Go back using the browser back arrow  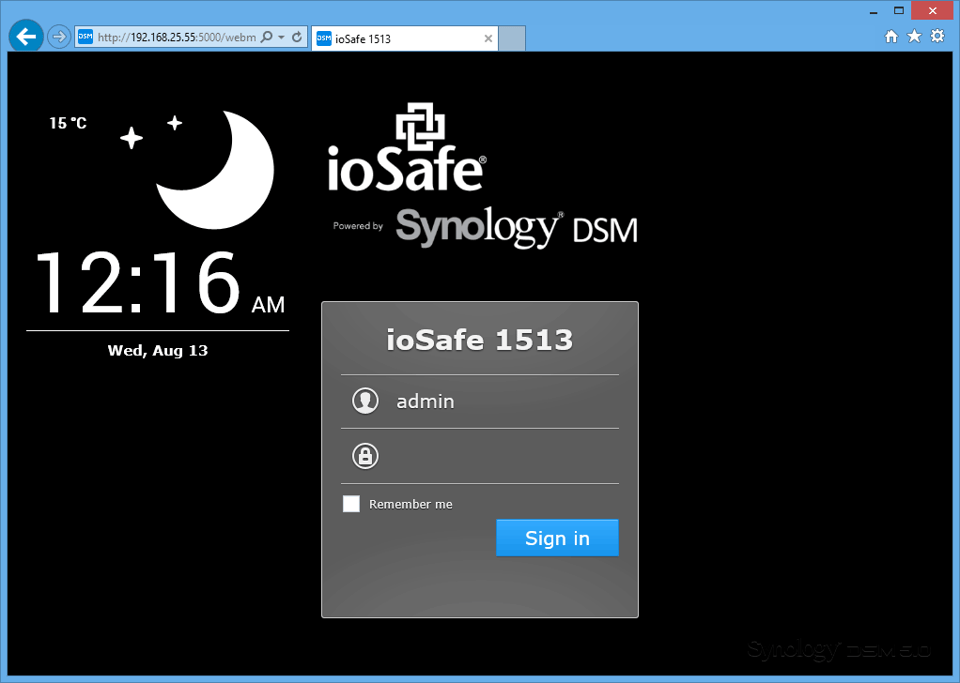coord(26,37)
